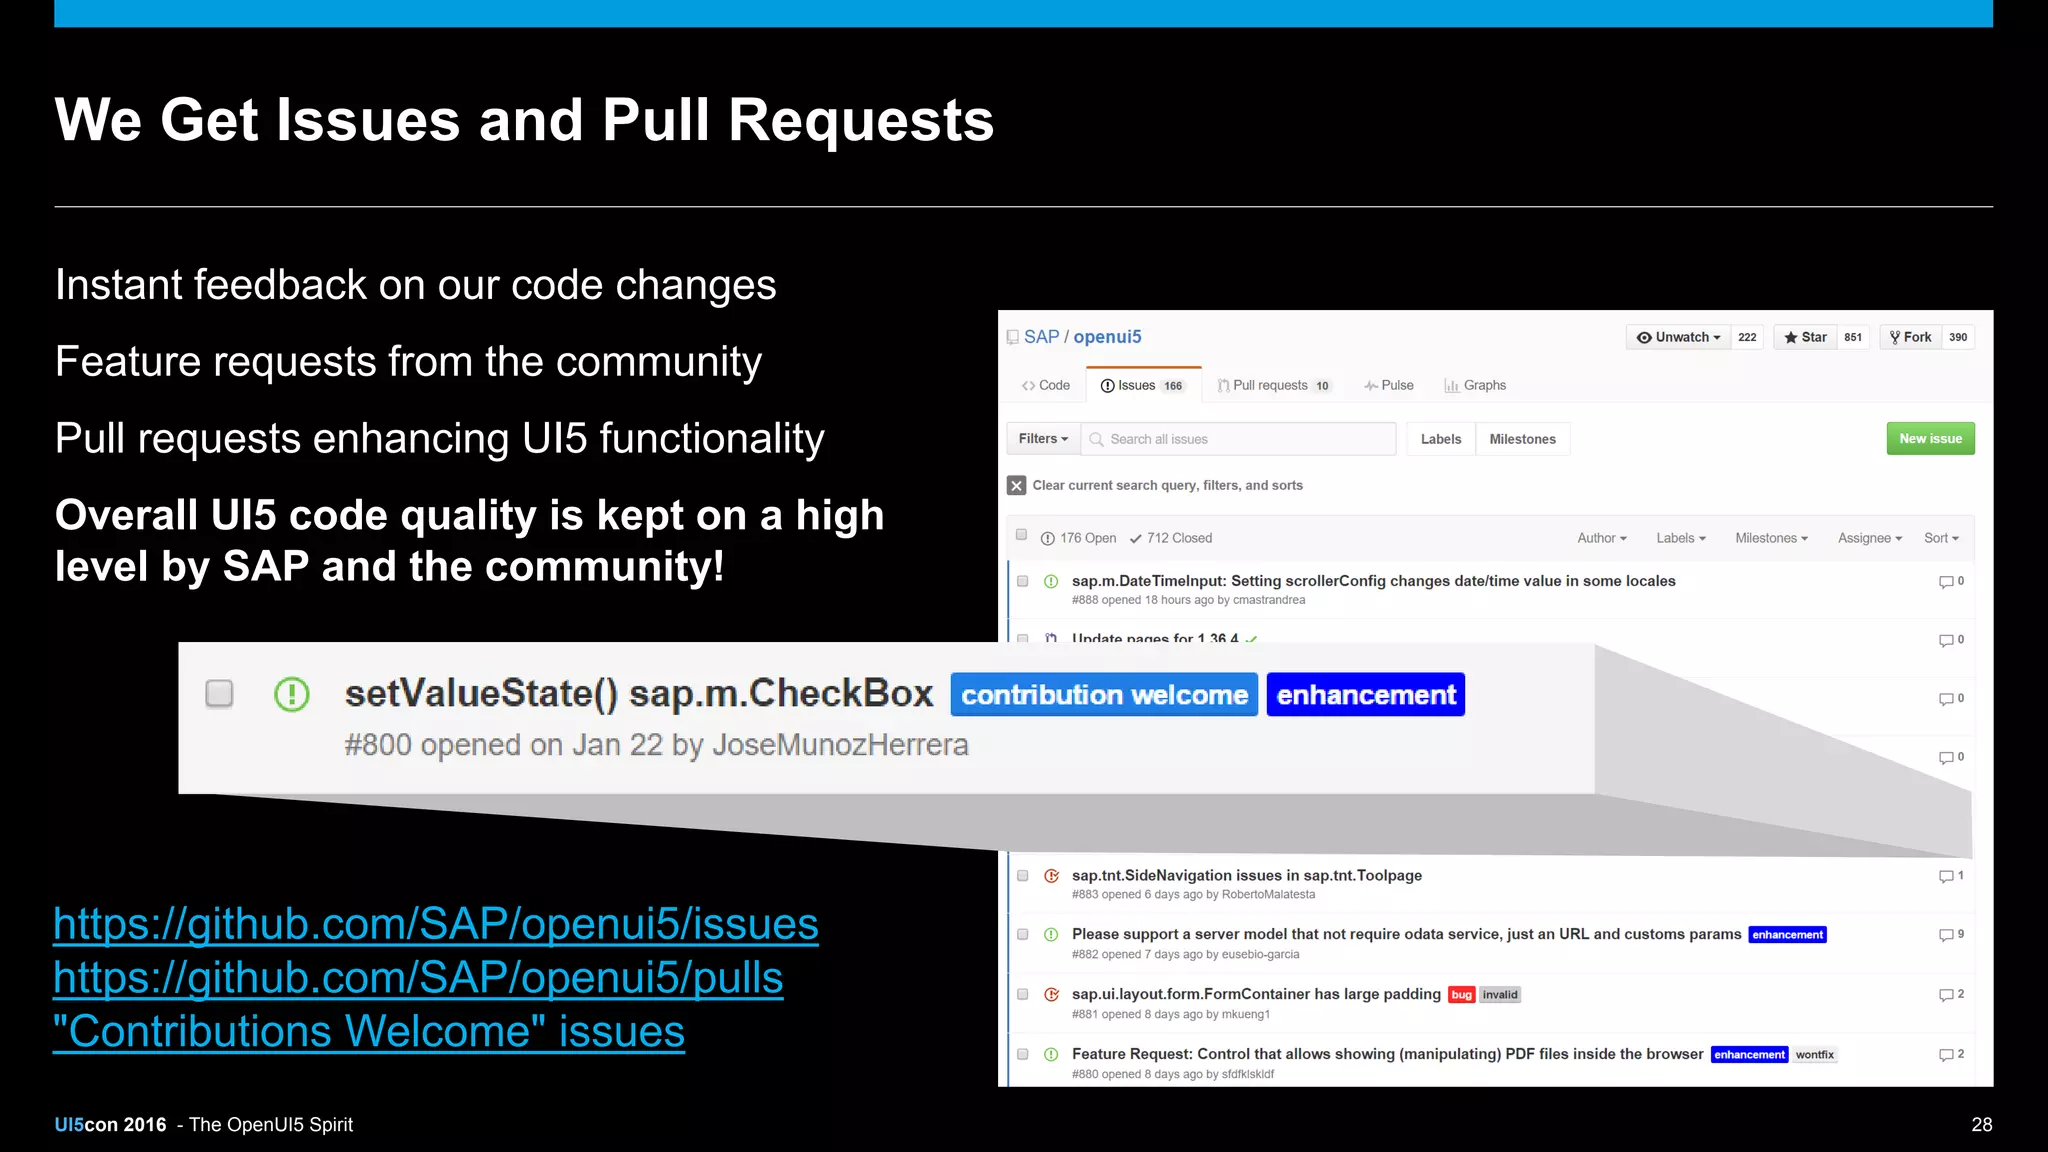Click the Star button

[1805, 338]
